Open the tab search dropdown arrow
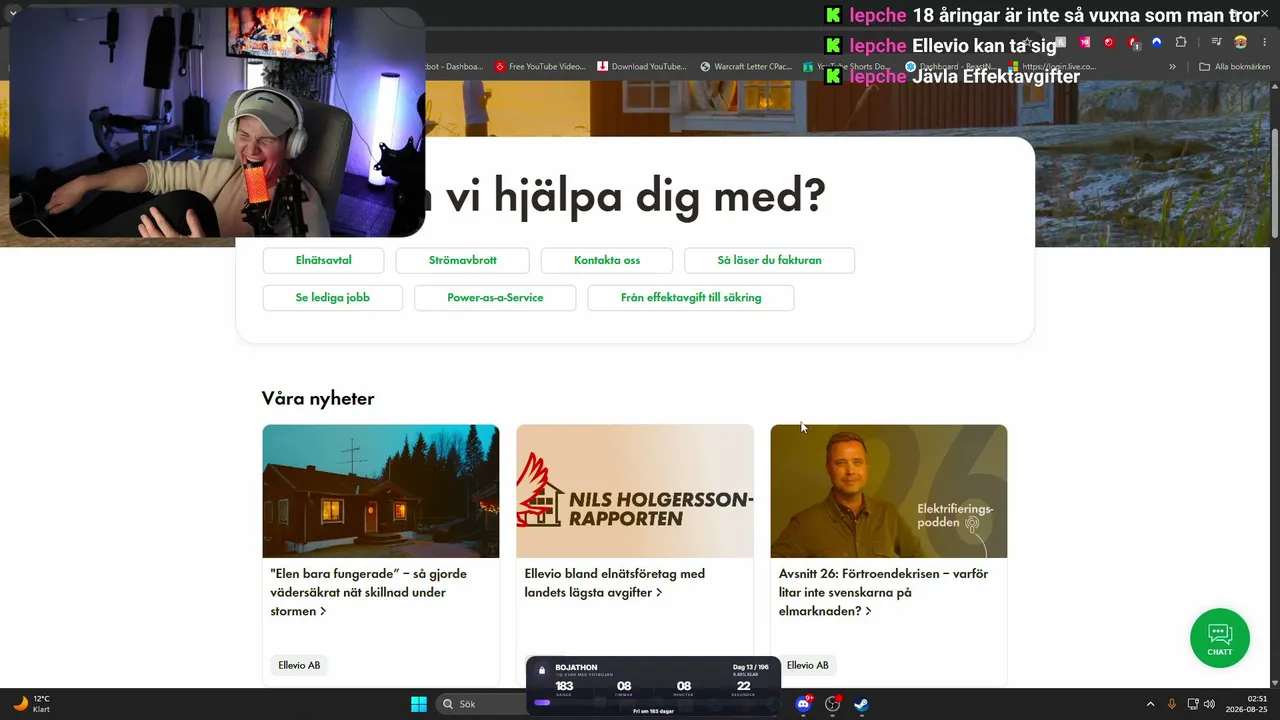The image size is (1280, 720). [x=13, y=13]
